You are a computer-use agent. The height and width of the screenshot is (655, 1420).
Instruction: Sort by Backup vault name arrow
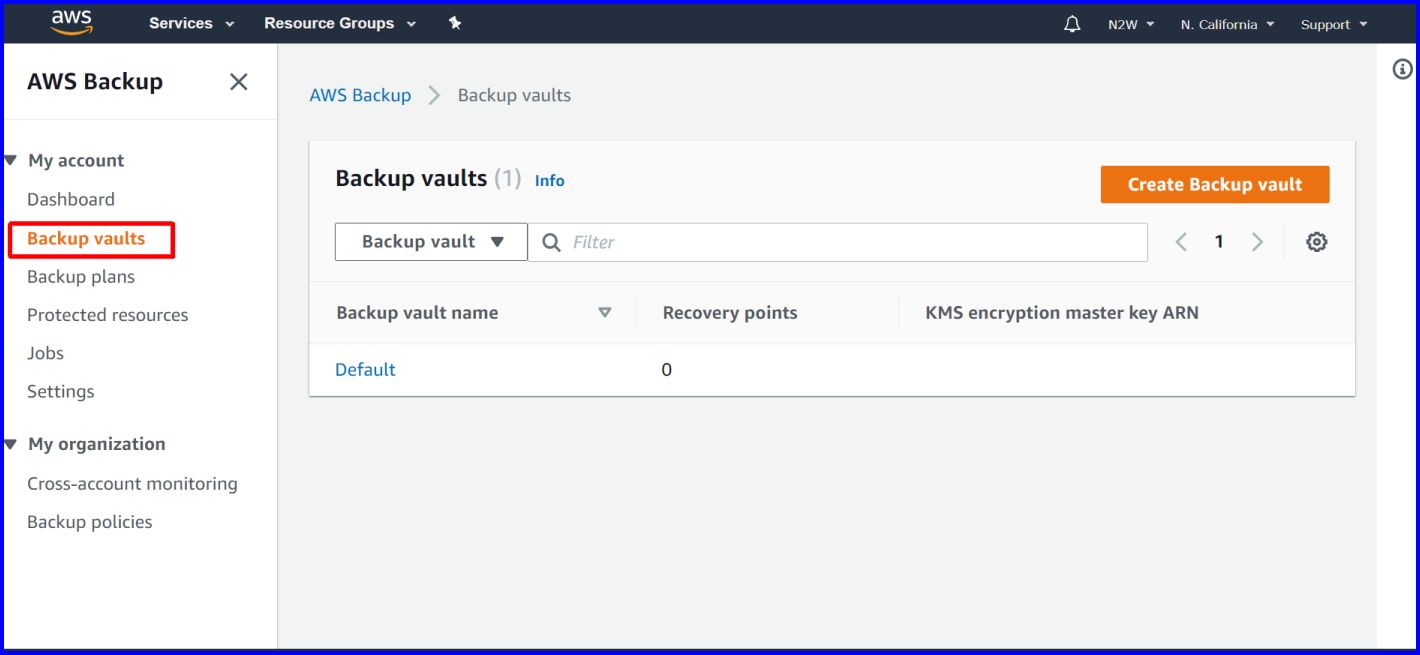point(604,313)
